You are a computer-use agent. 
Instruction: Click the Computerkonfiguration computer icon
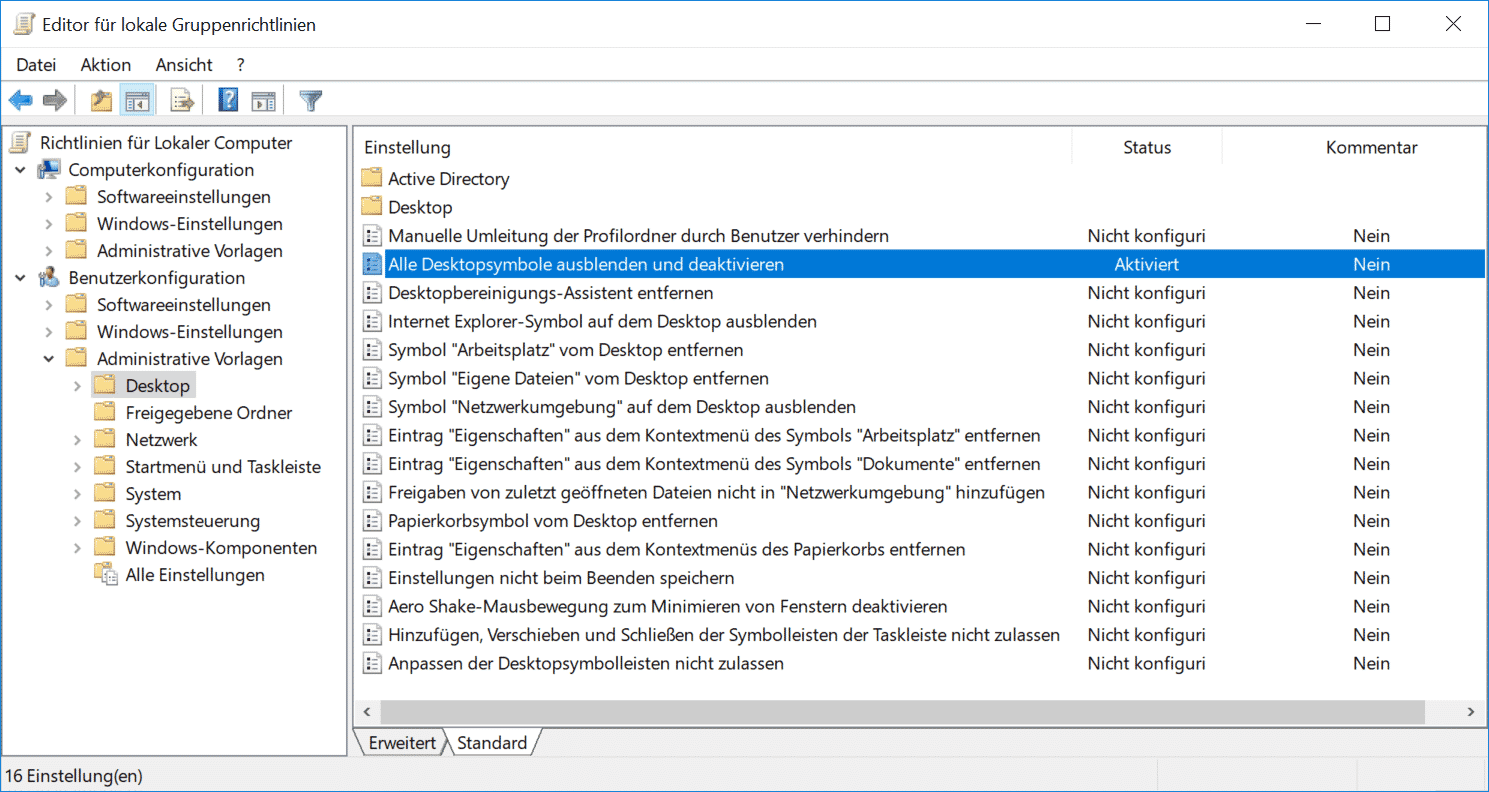[x=49, y=170]
